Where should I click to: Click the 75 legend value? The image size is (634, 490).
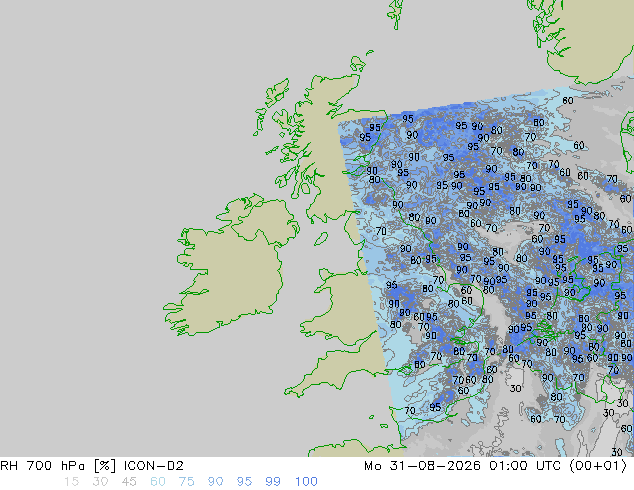point(186,482)
